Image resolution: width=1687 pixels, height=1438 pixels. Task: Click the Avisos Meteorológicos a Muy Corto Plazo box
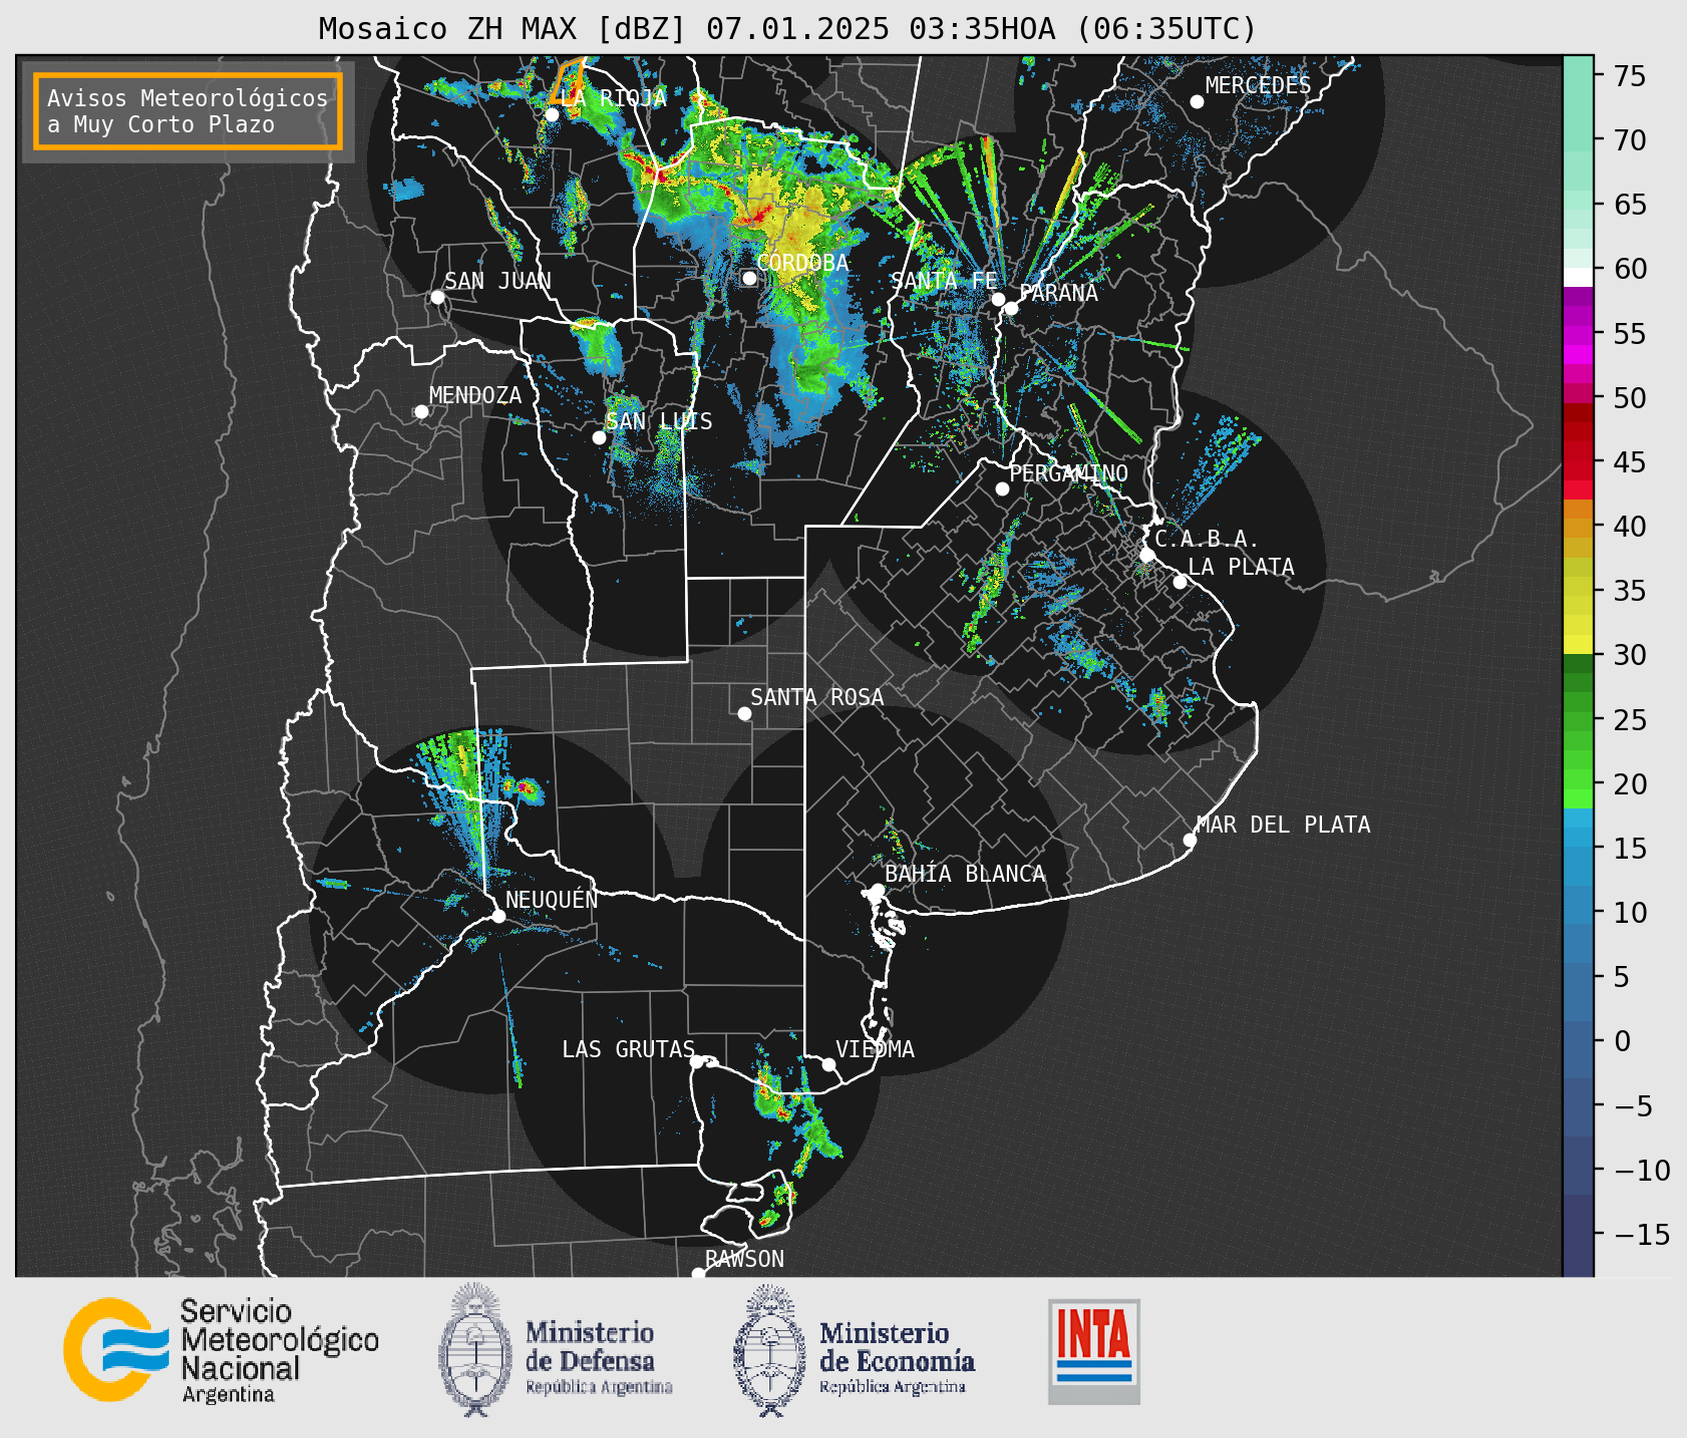(188, 111)
